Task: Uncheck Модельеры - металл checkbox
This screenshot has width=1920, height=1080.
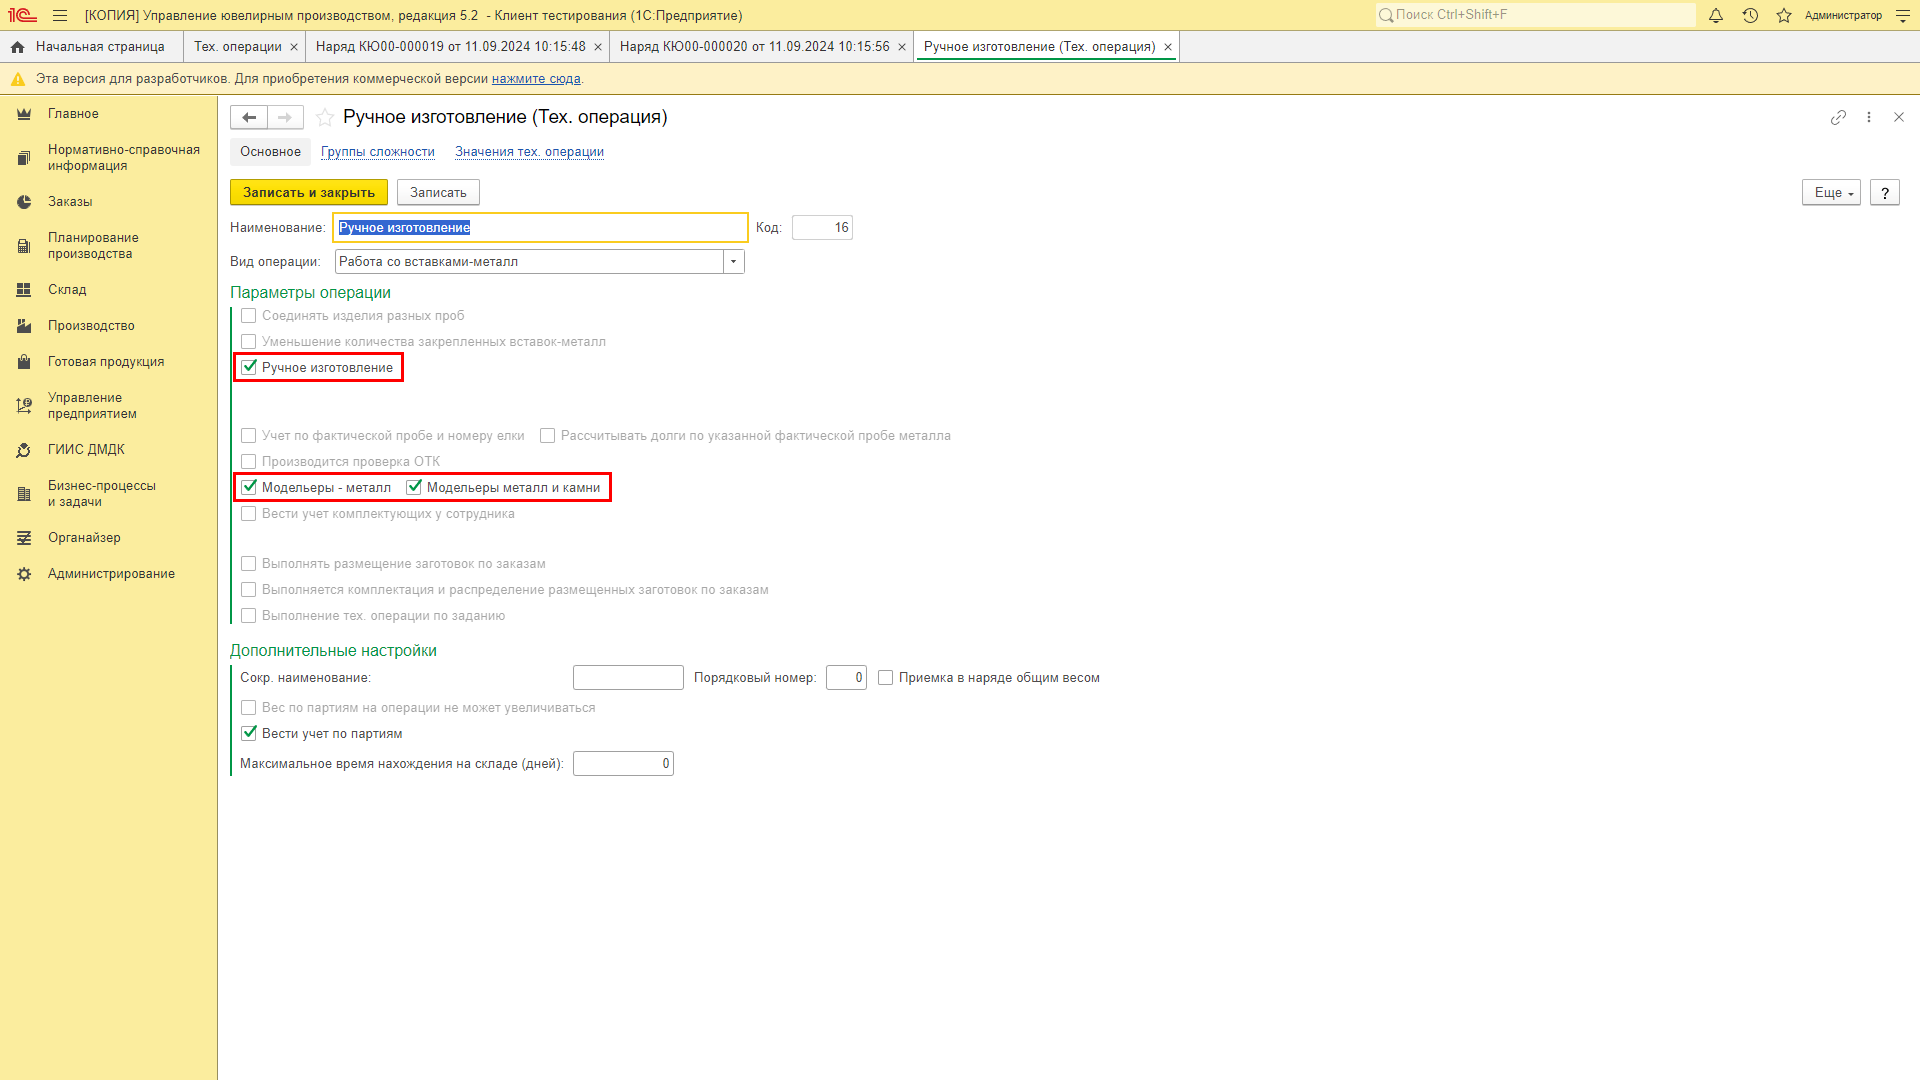Action: (249, 487)
